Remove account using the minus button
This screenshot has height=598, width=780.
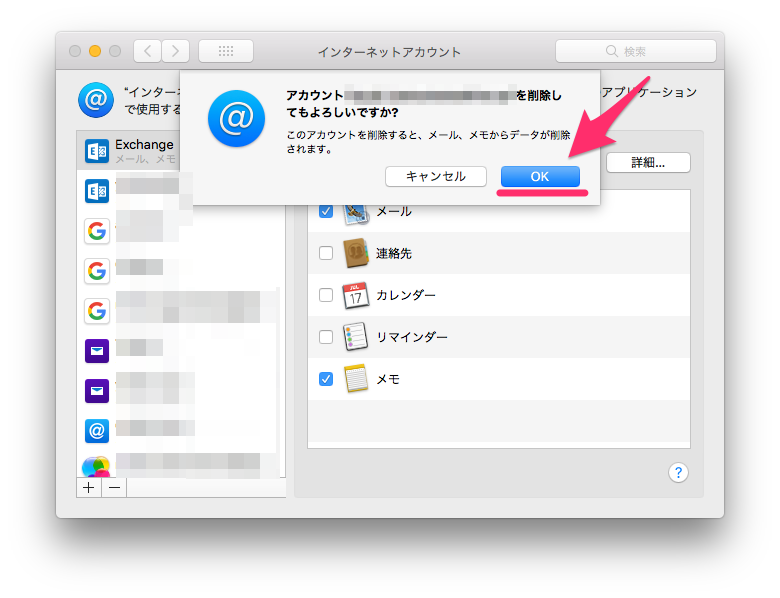tap(114, 487)
